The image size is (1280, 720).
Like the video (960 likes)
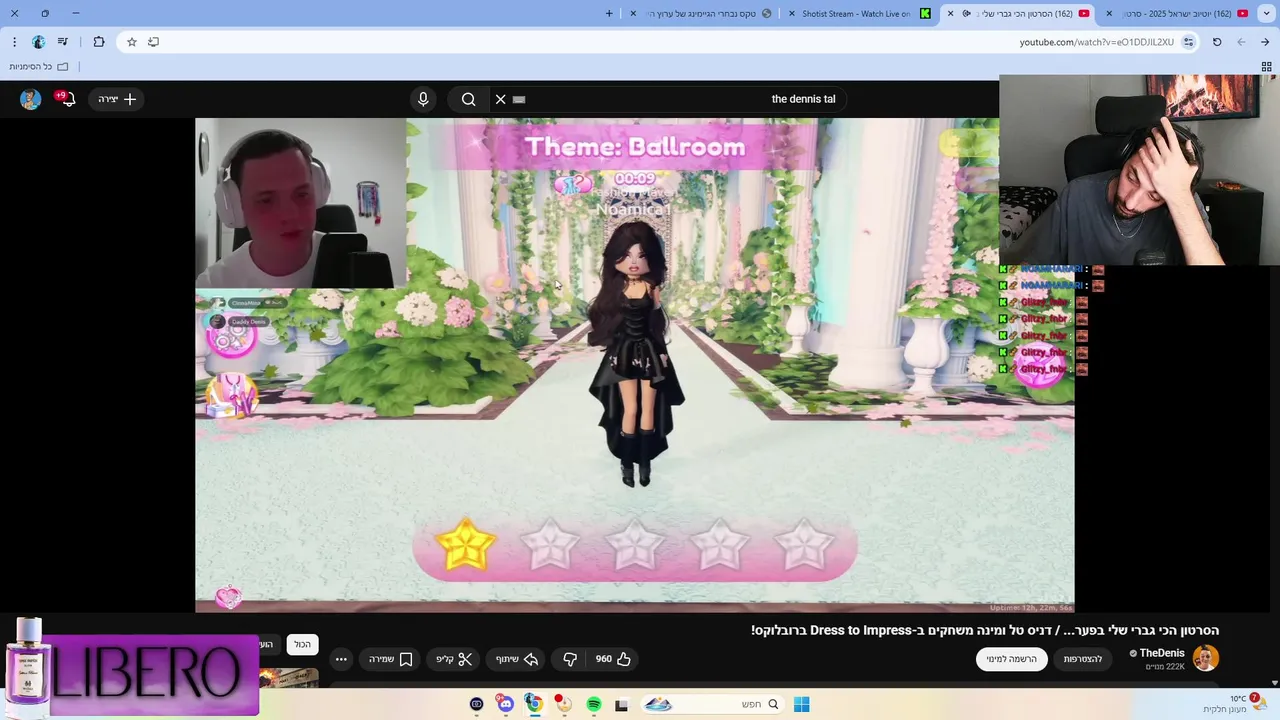[613, 659]
